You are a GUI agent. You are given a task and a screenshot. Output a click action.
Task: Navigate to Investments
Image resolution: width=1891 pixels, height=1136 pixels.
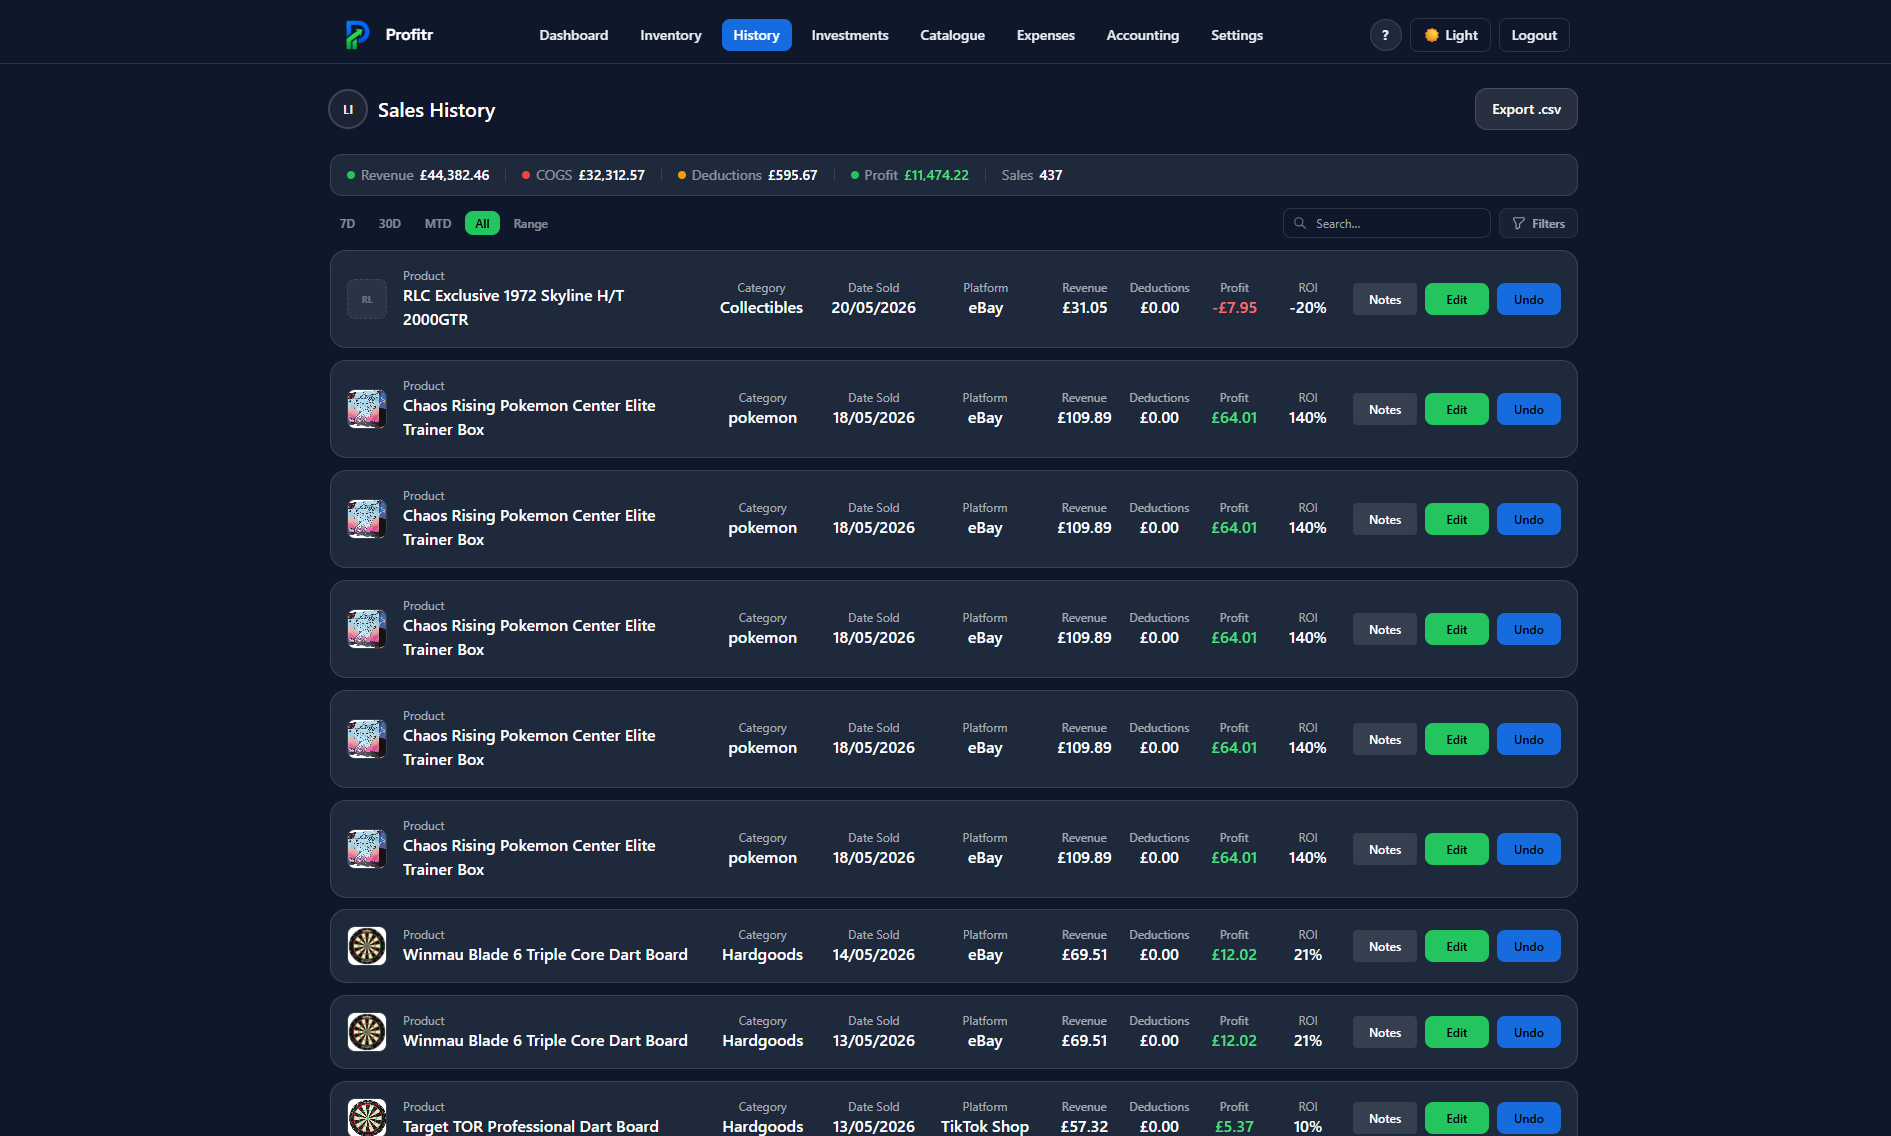(850, 35)
